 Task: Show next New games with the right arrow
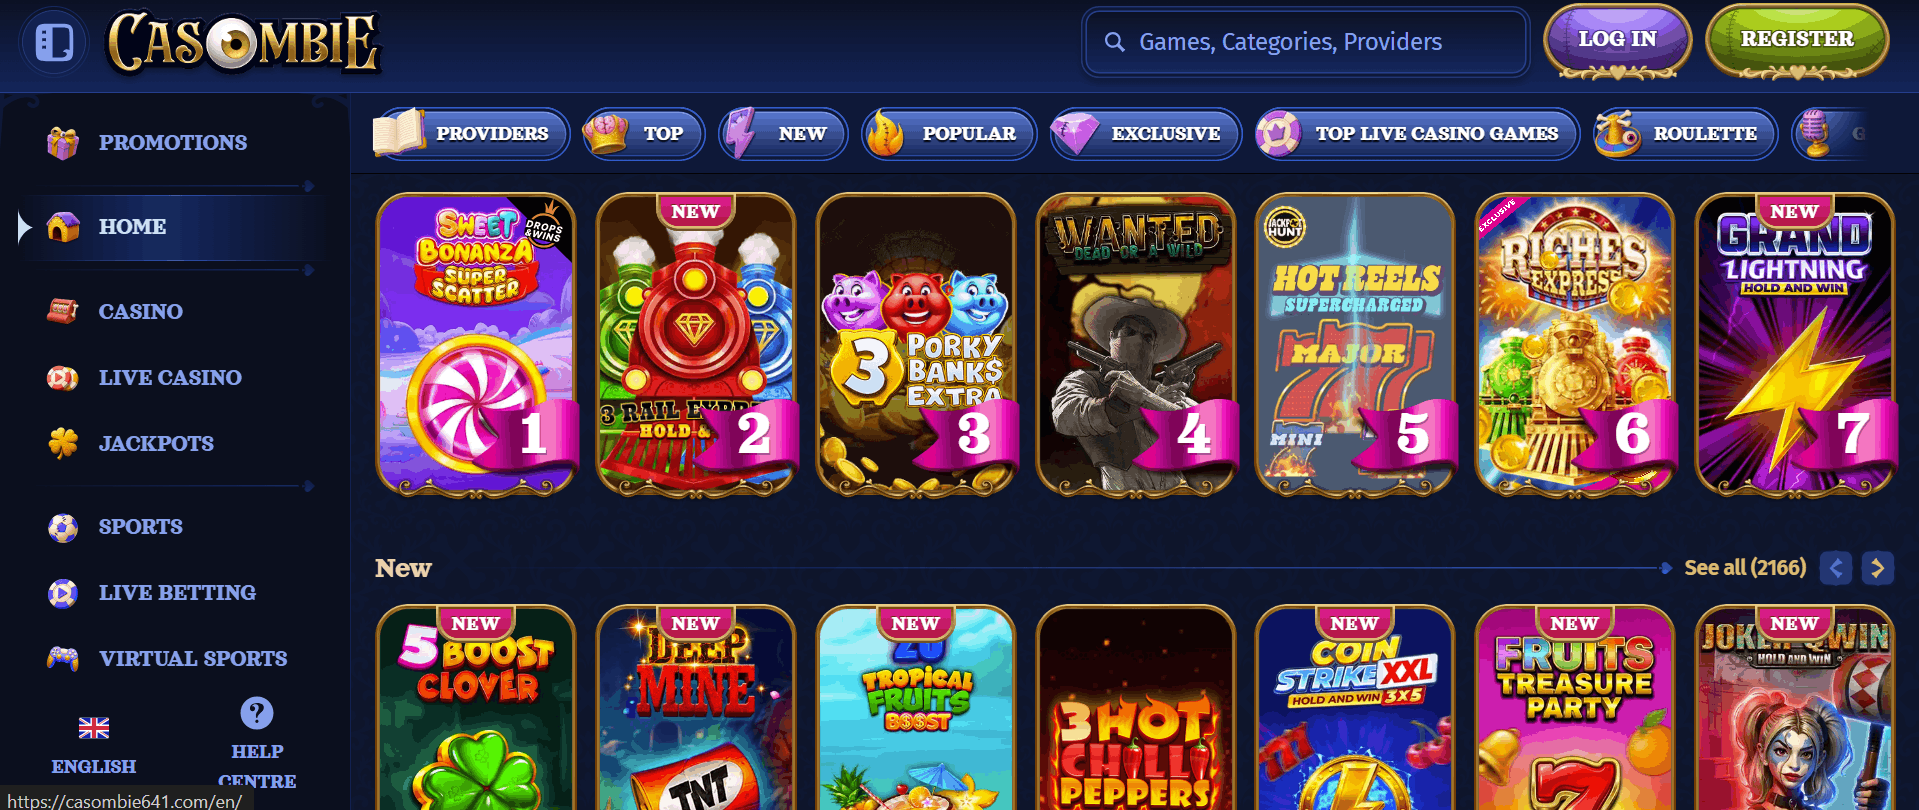pyautogui.click(x=1877, y=568)
